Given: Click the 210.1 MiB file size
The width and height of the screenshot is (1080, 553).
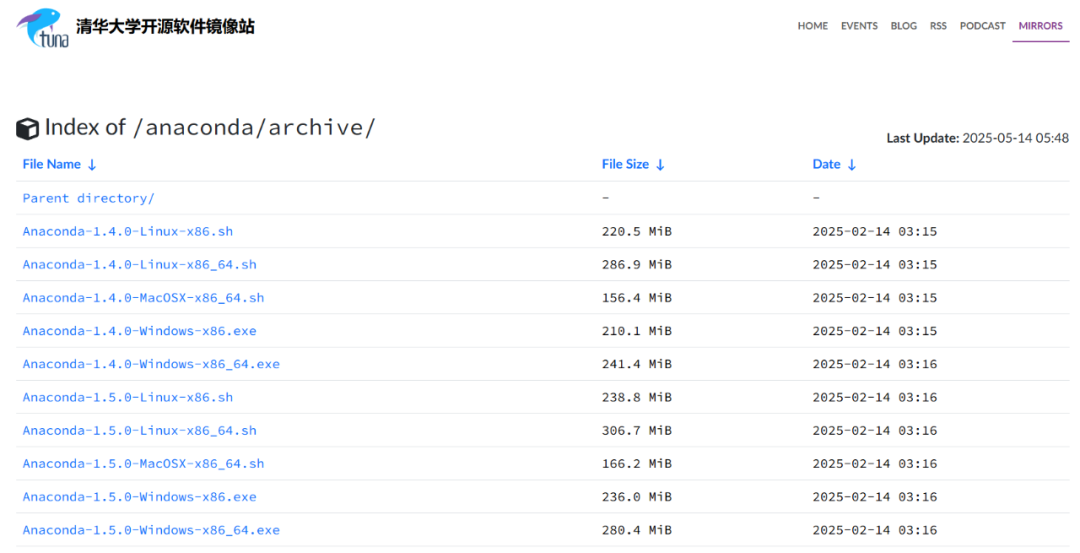Looking at the screenshot, I should (636, 331).
